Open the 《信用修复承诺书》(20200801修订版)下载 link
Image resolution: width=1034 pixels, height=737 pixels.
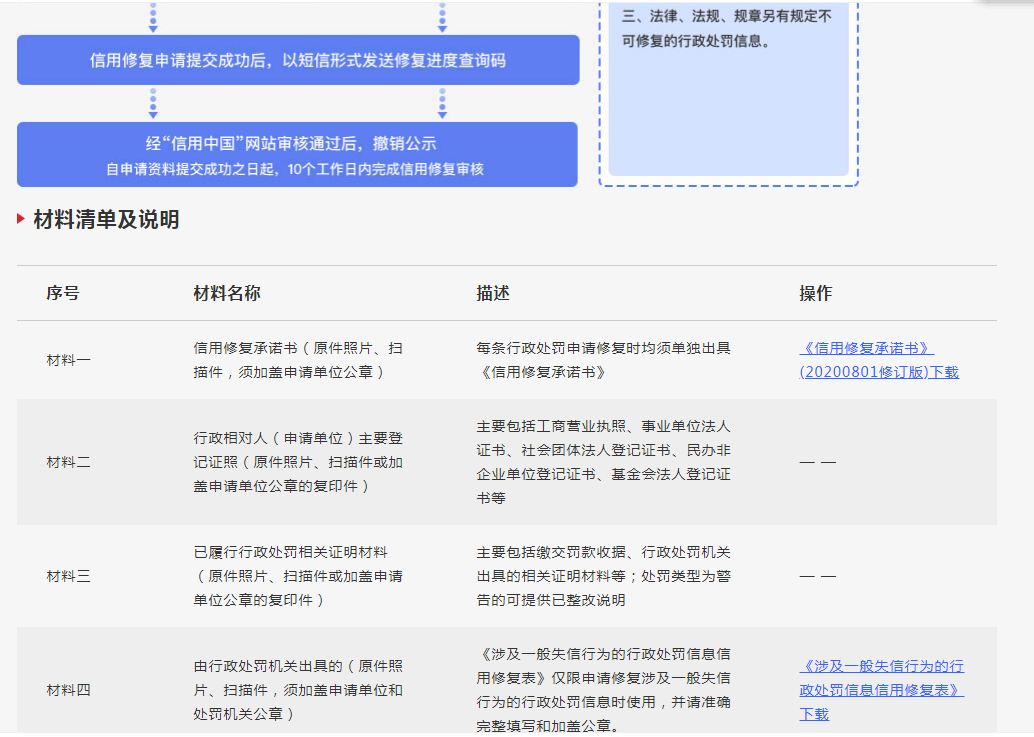(x=879, y=360)
